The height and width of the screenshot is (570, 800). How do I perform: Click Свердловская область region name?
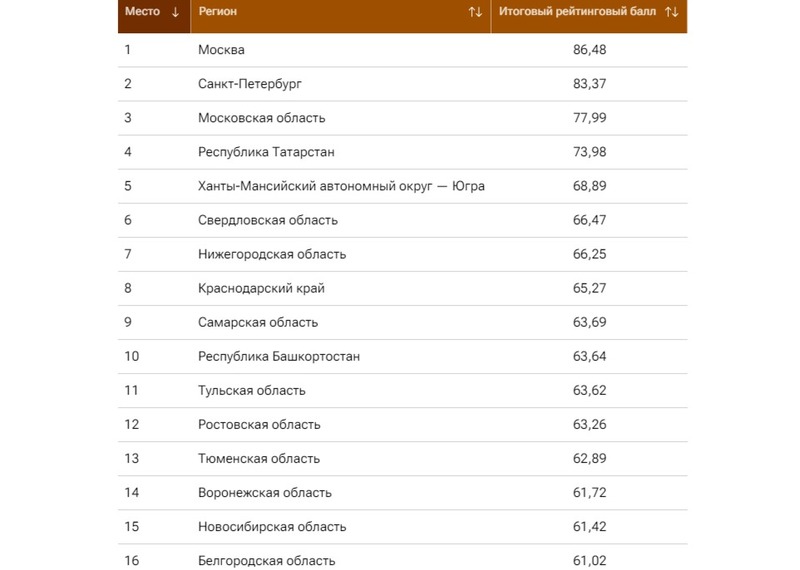268,220
